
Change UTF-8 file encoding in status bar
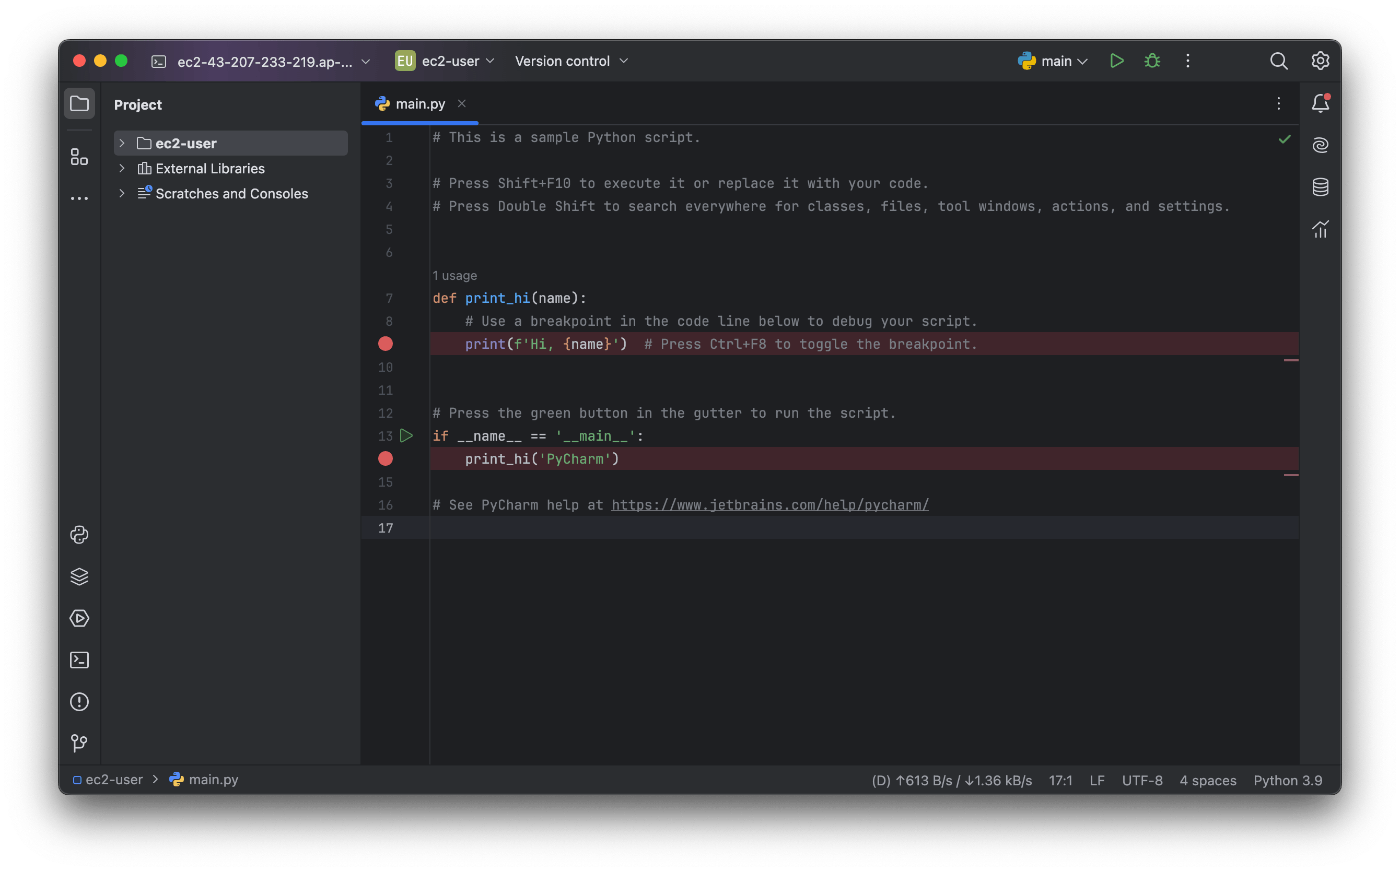click(x=1142, y=781)
